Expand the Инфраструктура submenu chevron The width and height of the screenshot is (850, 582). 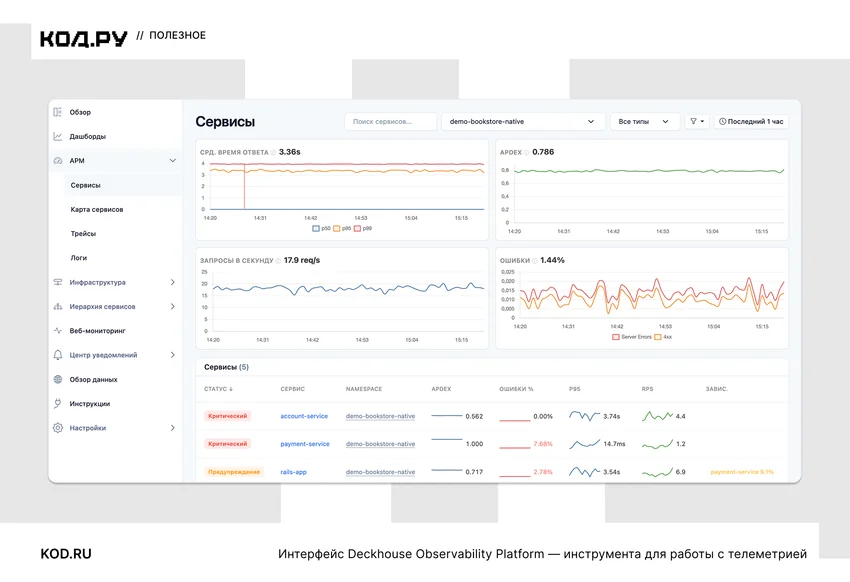pyautogui.click(x=172, y=282)
